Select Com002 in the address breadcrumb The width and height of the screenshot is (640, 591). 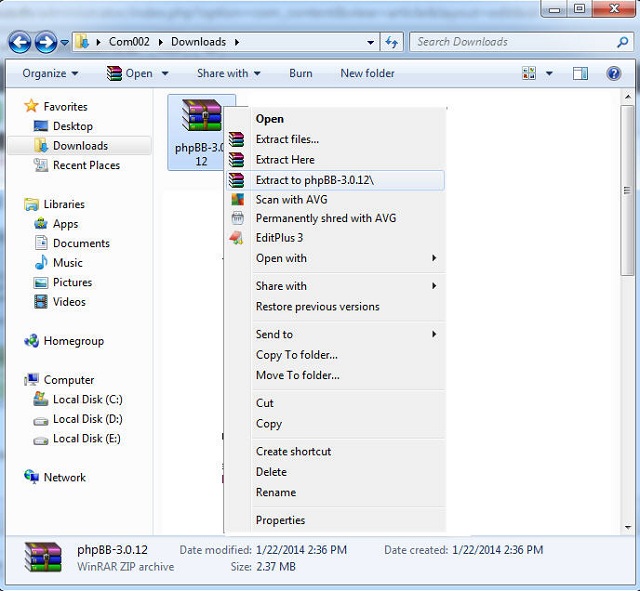tap(129, 42)
